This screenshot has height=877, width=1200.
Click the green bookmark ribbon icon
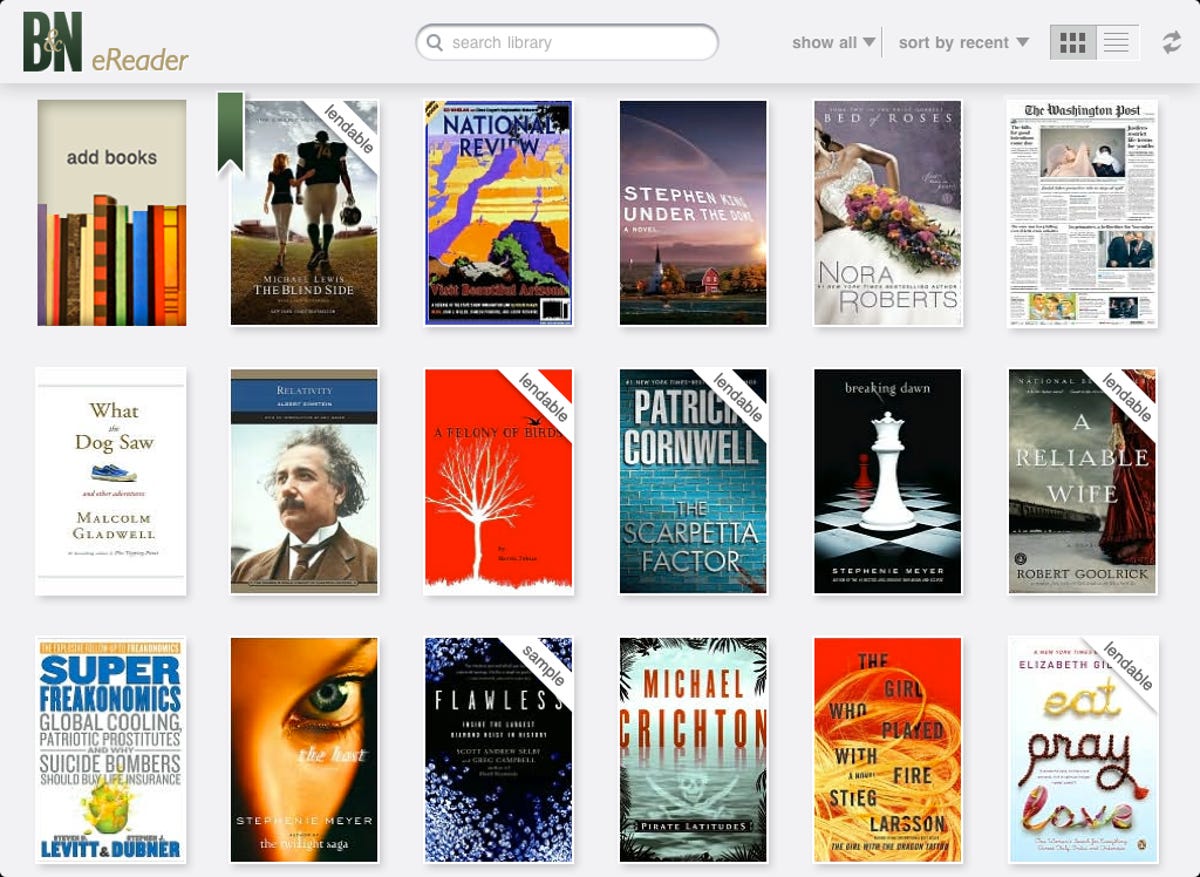pos(230,130)
